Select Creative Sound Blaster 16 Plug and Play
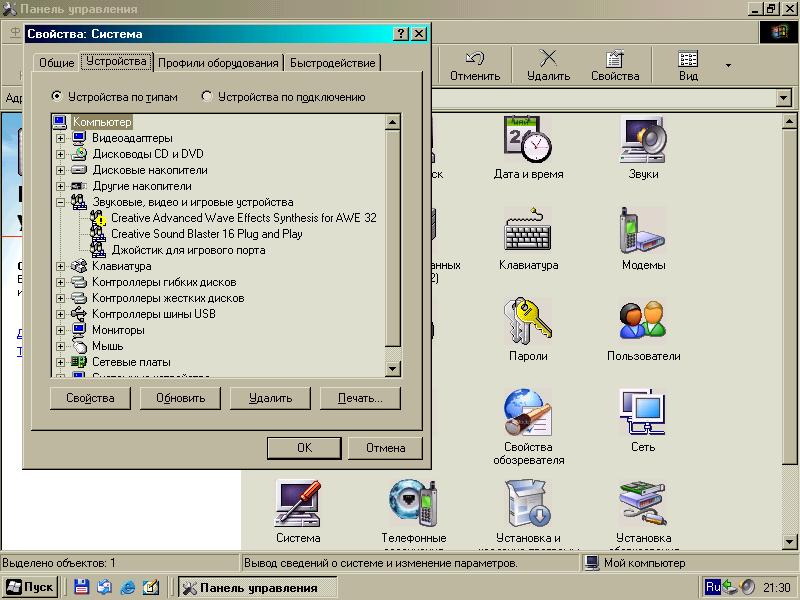The height and width of the screenshot is (600, 800). (207, 234)
